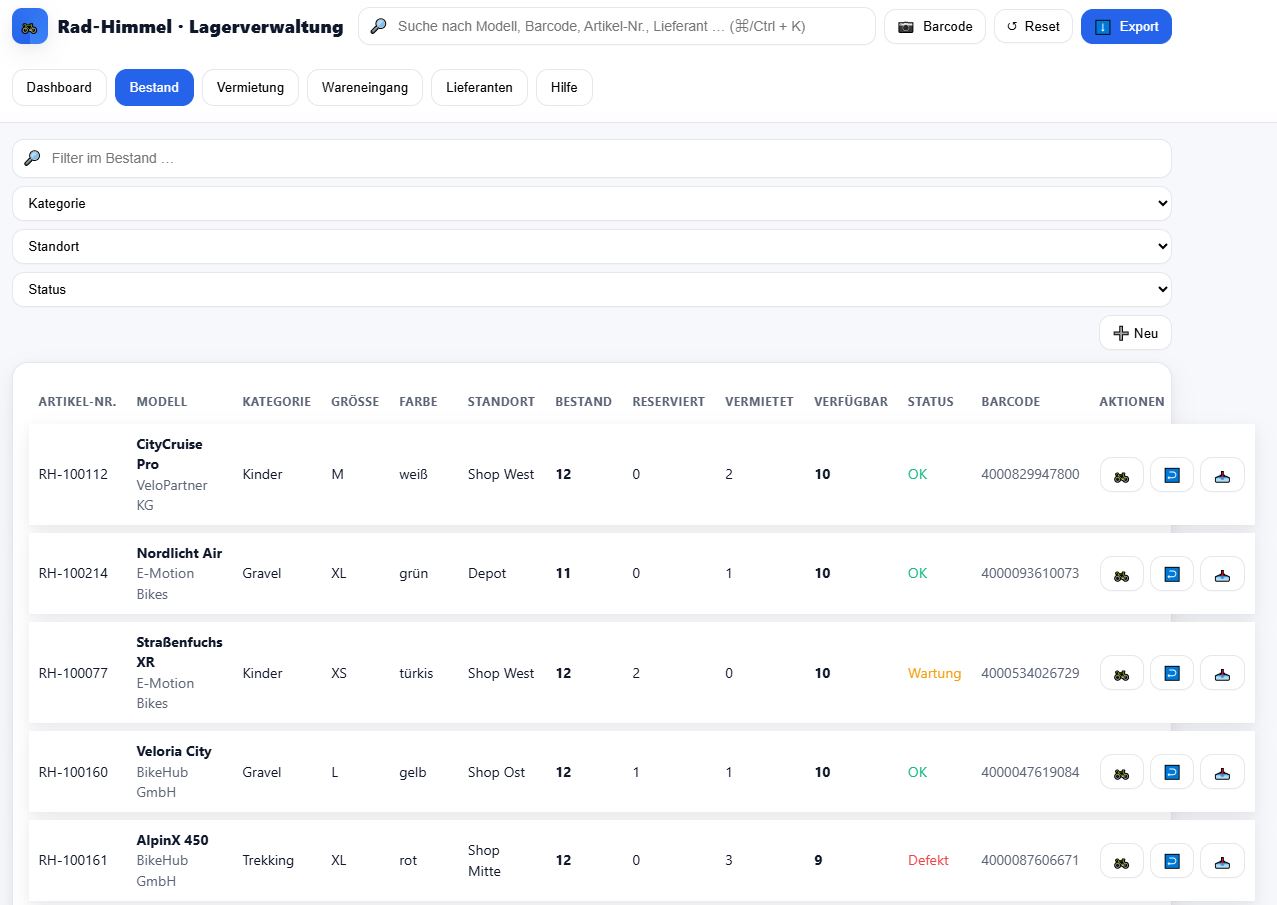
Task: Click the bicycle icon for Veloria City
Action: (x=1121, y=772)
